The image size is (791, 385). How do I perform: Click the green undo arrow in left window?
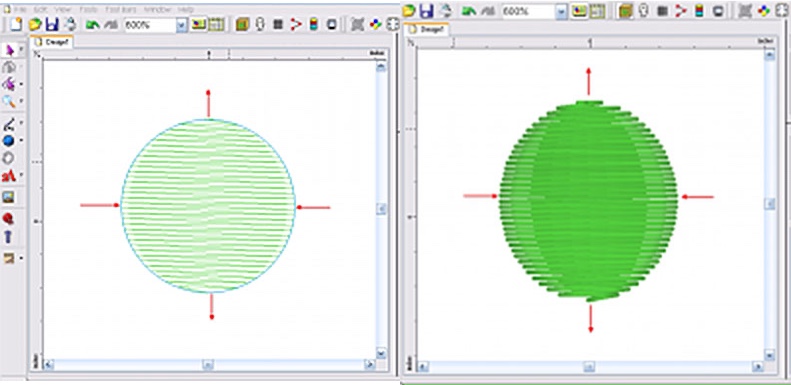point(92,25)
